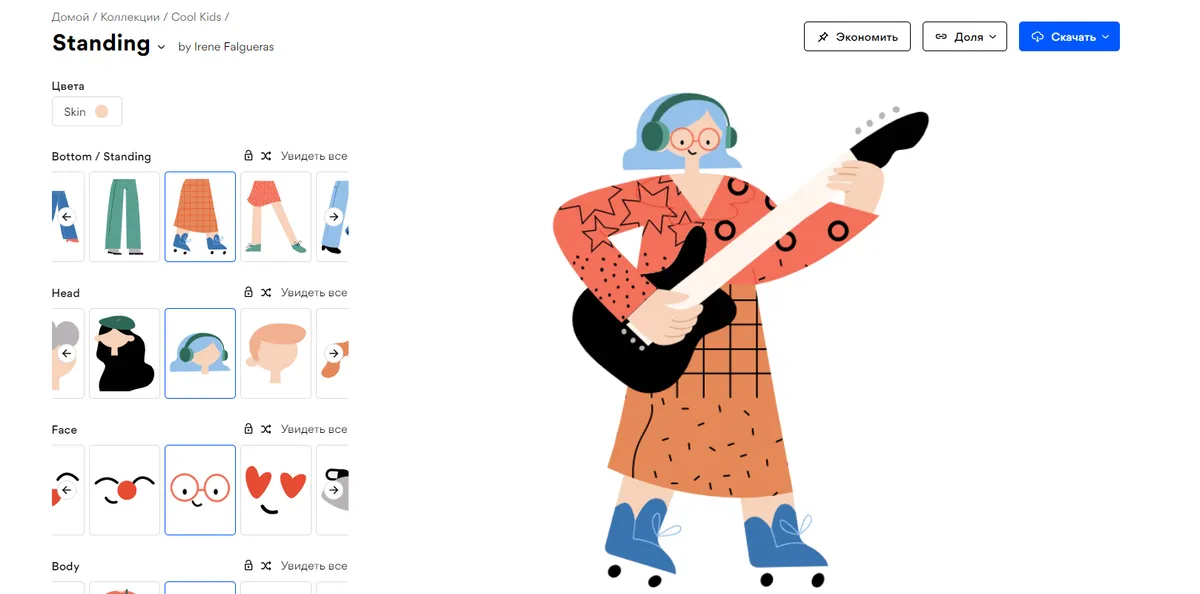This screenshot has height=594, width=1200.
Task: Show next Bottom items with right arrow
Action: (x=334, y=217)
